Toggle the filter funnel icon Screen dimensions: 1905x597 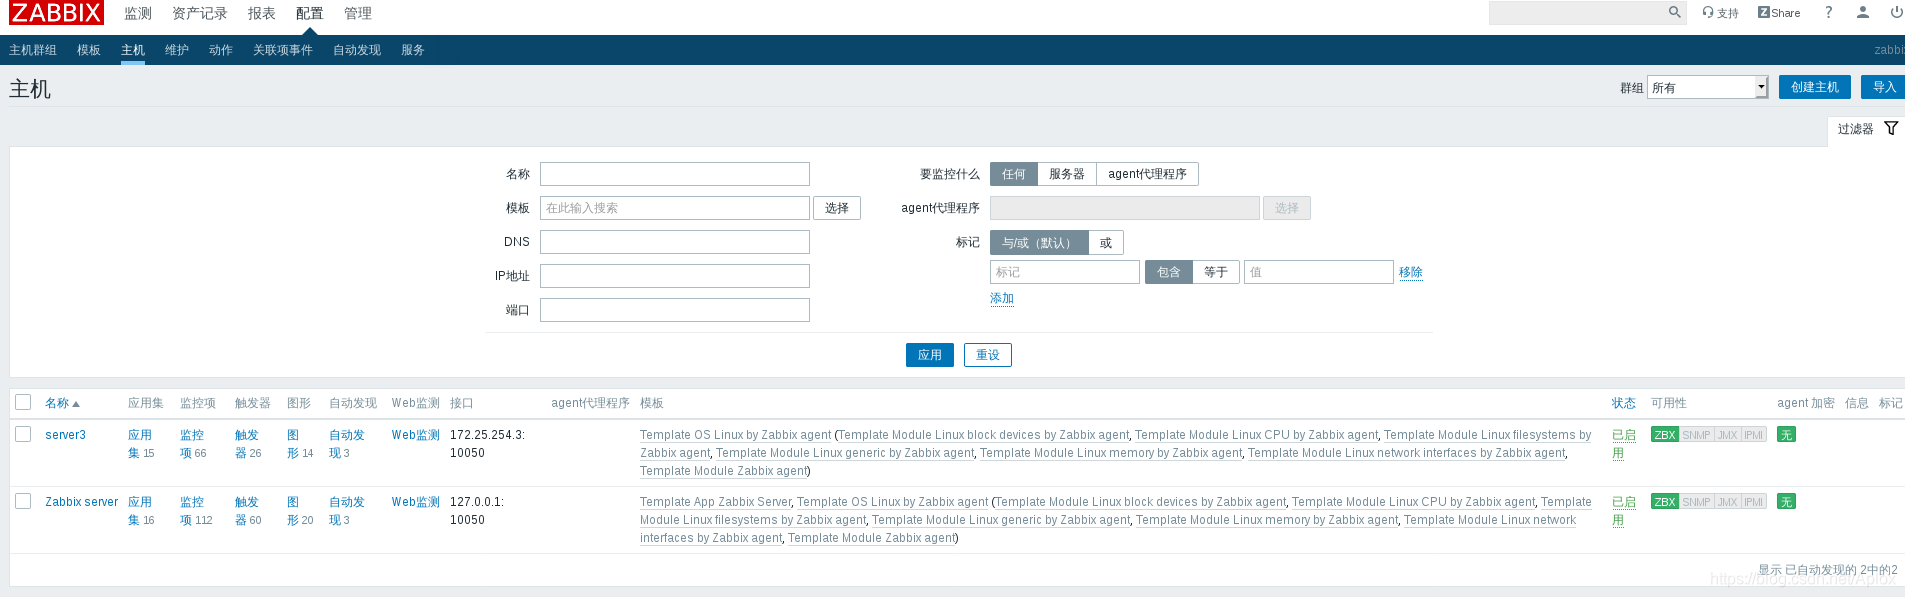coord(1891,128)
